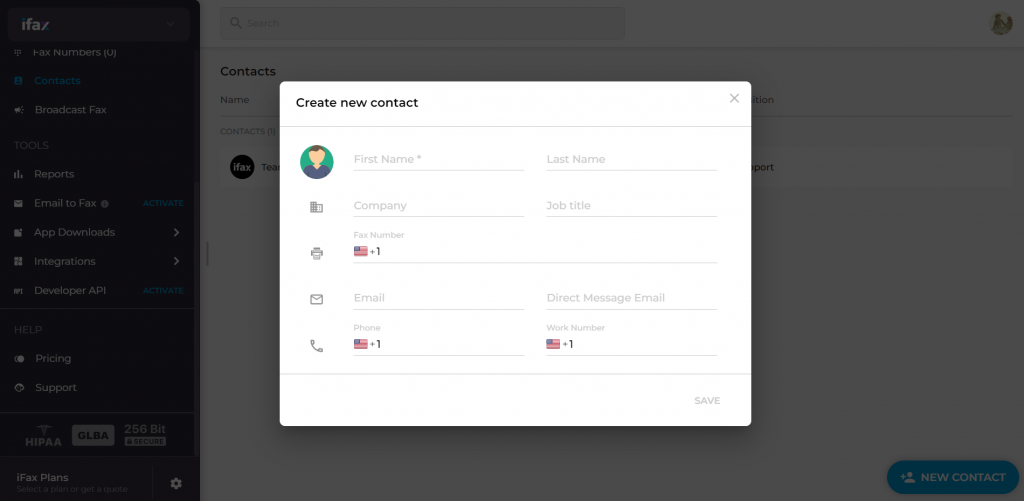Click the company building icon
1024x501 pixels.
click(317, 207)
